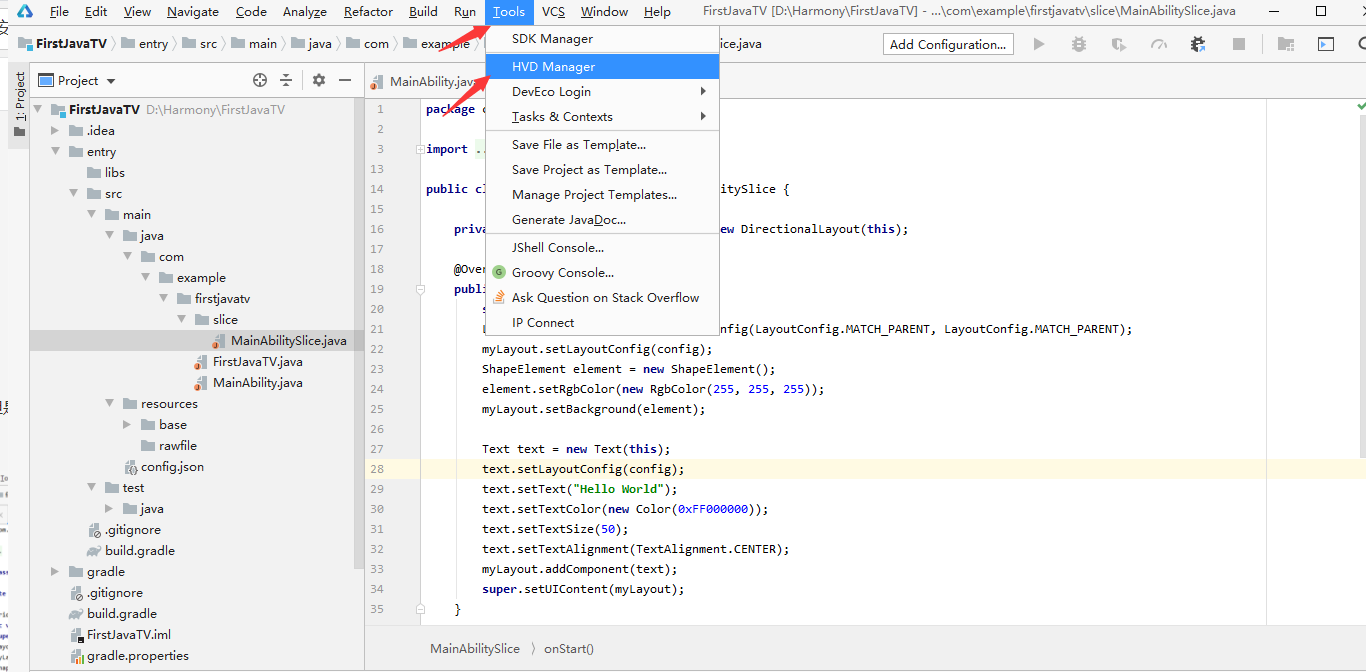Collapse the FirstJavaTV root node

37,110
